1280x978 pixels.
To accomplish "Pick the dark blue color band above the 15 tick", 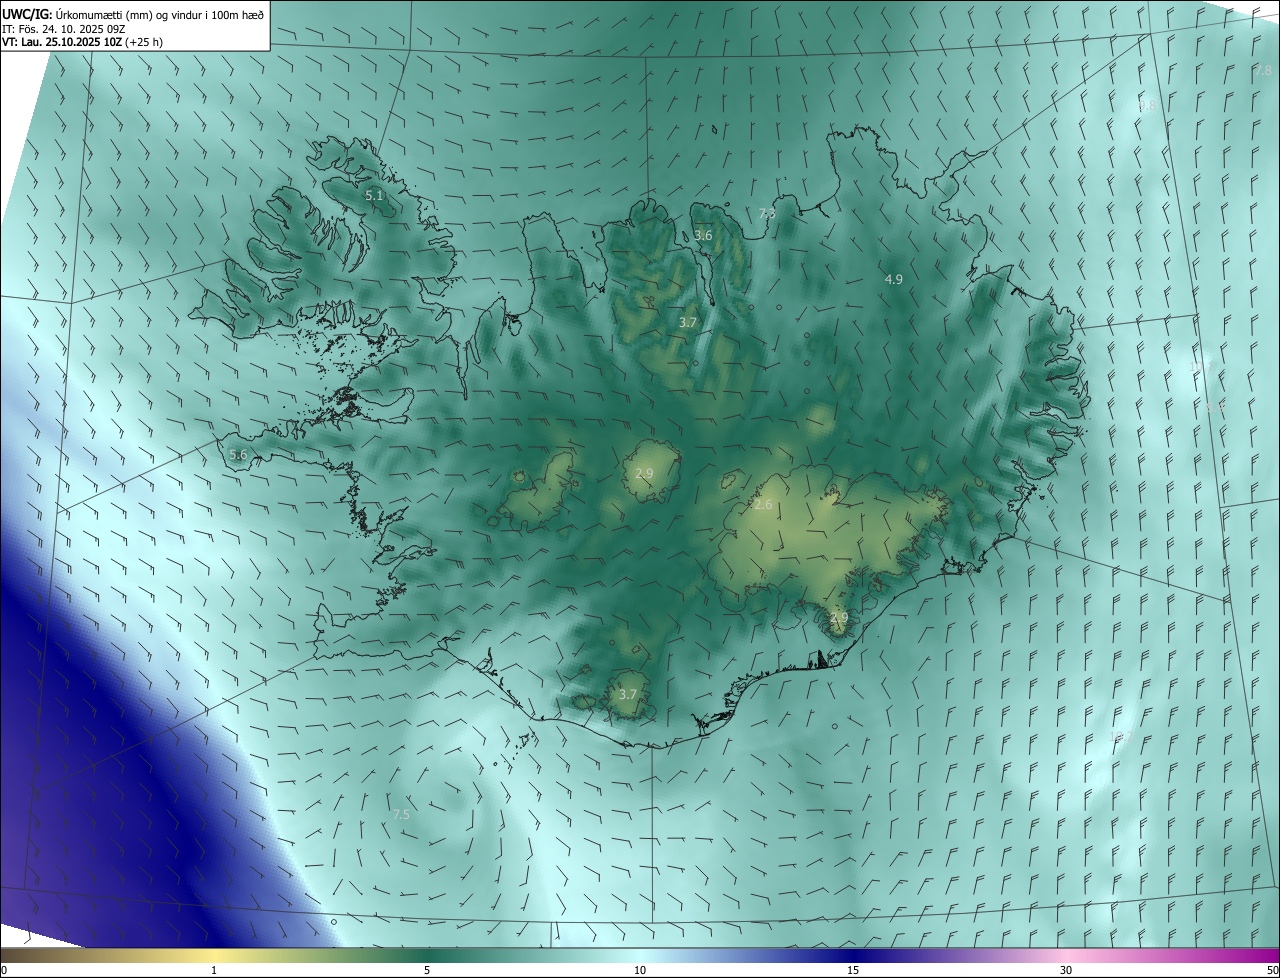I will (x=853, y=956).
